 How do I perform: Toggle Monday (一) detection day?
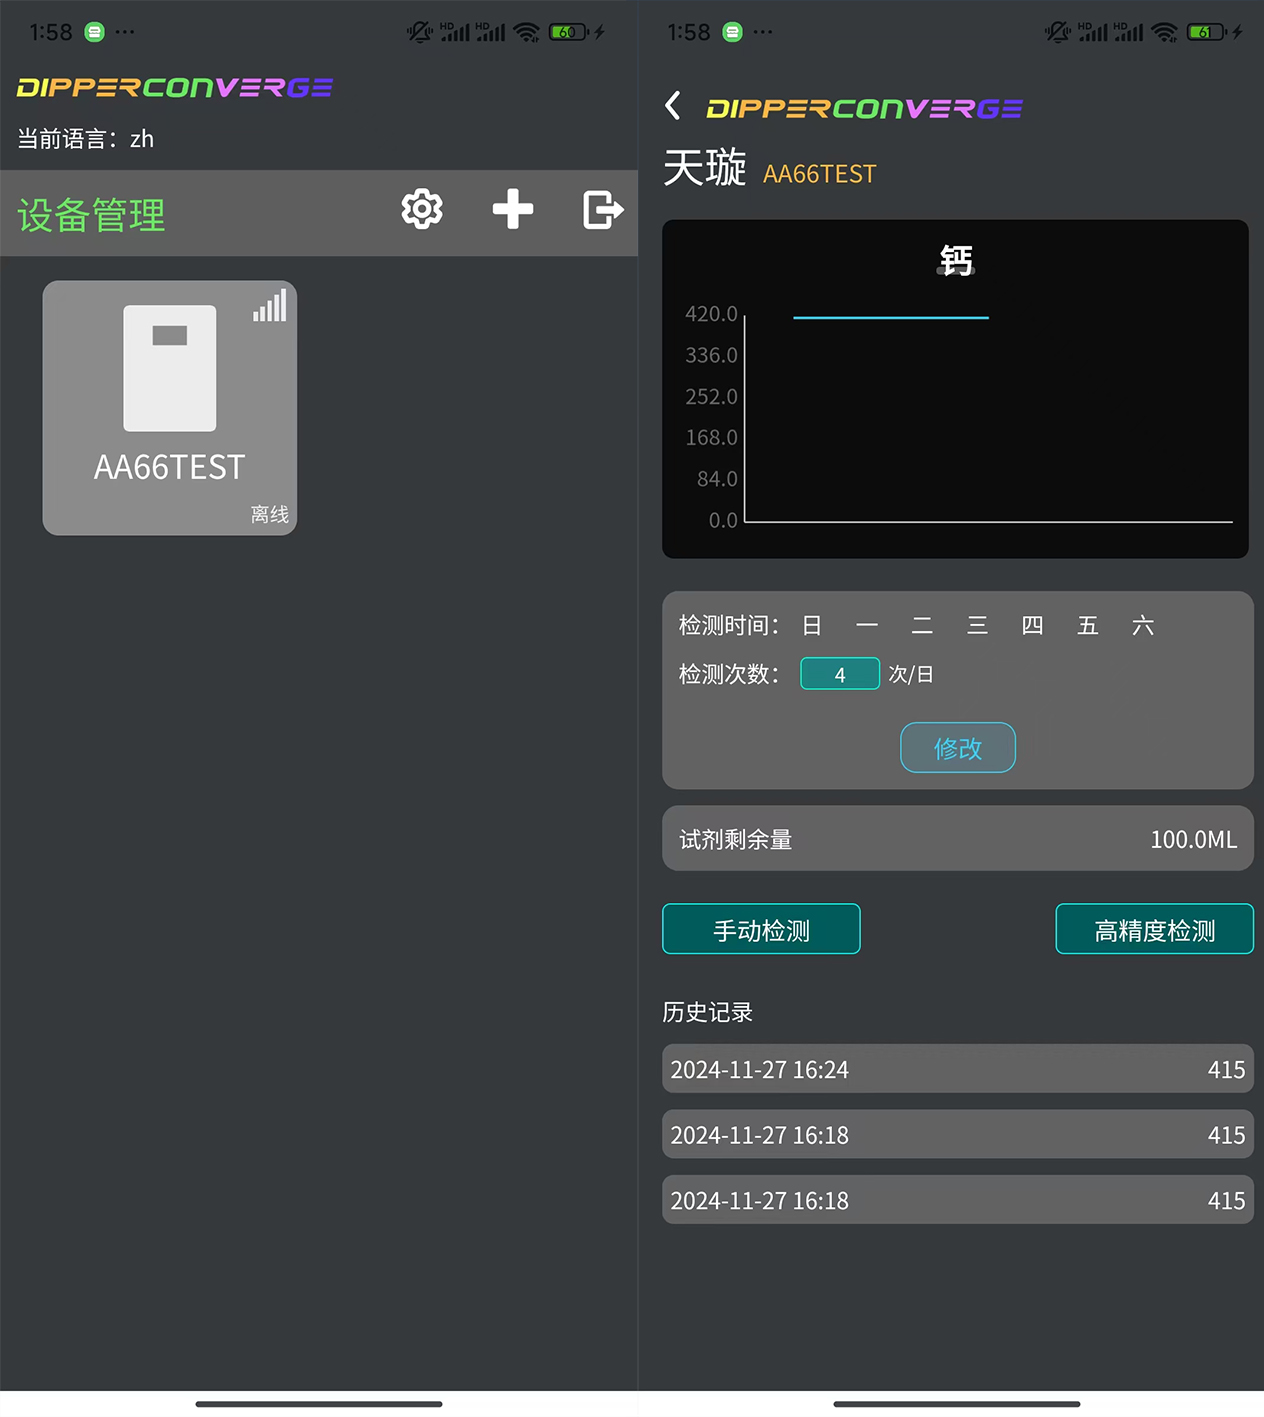[867, 626]
